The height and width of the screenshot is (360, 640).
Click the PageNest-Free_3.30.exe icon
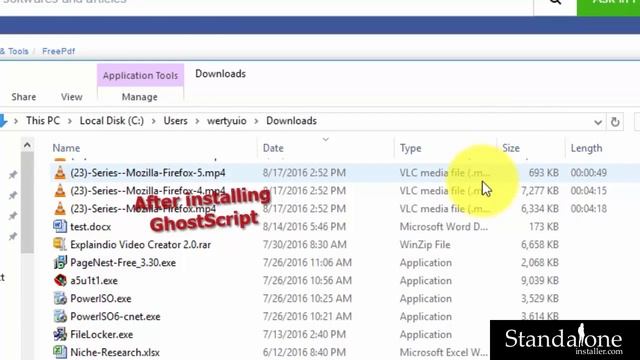[60, 262]
